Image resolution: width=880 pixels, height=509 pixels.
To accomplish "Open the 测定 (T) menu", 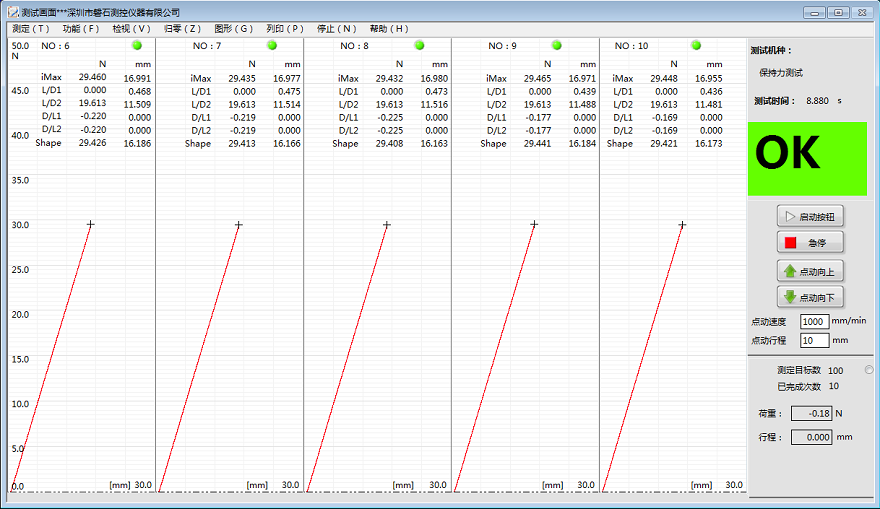I will coord(30,29).
